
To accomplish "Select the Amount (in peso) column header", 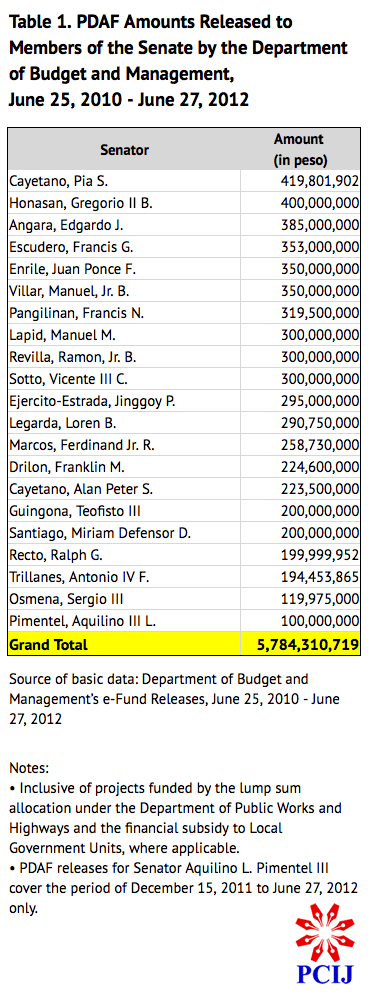I will (300, 150).
